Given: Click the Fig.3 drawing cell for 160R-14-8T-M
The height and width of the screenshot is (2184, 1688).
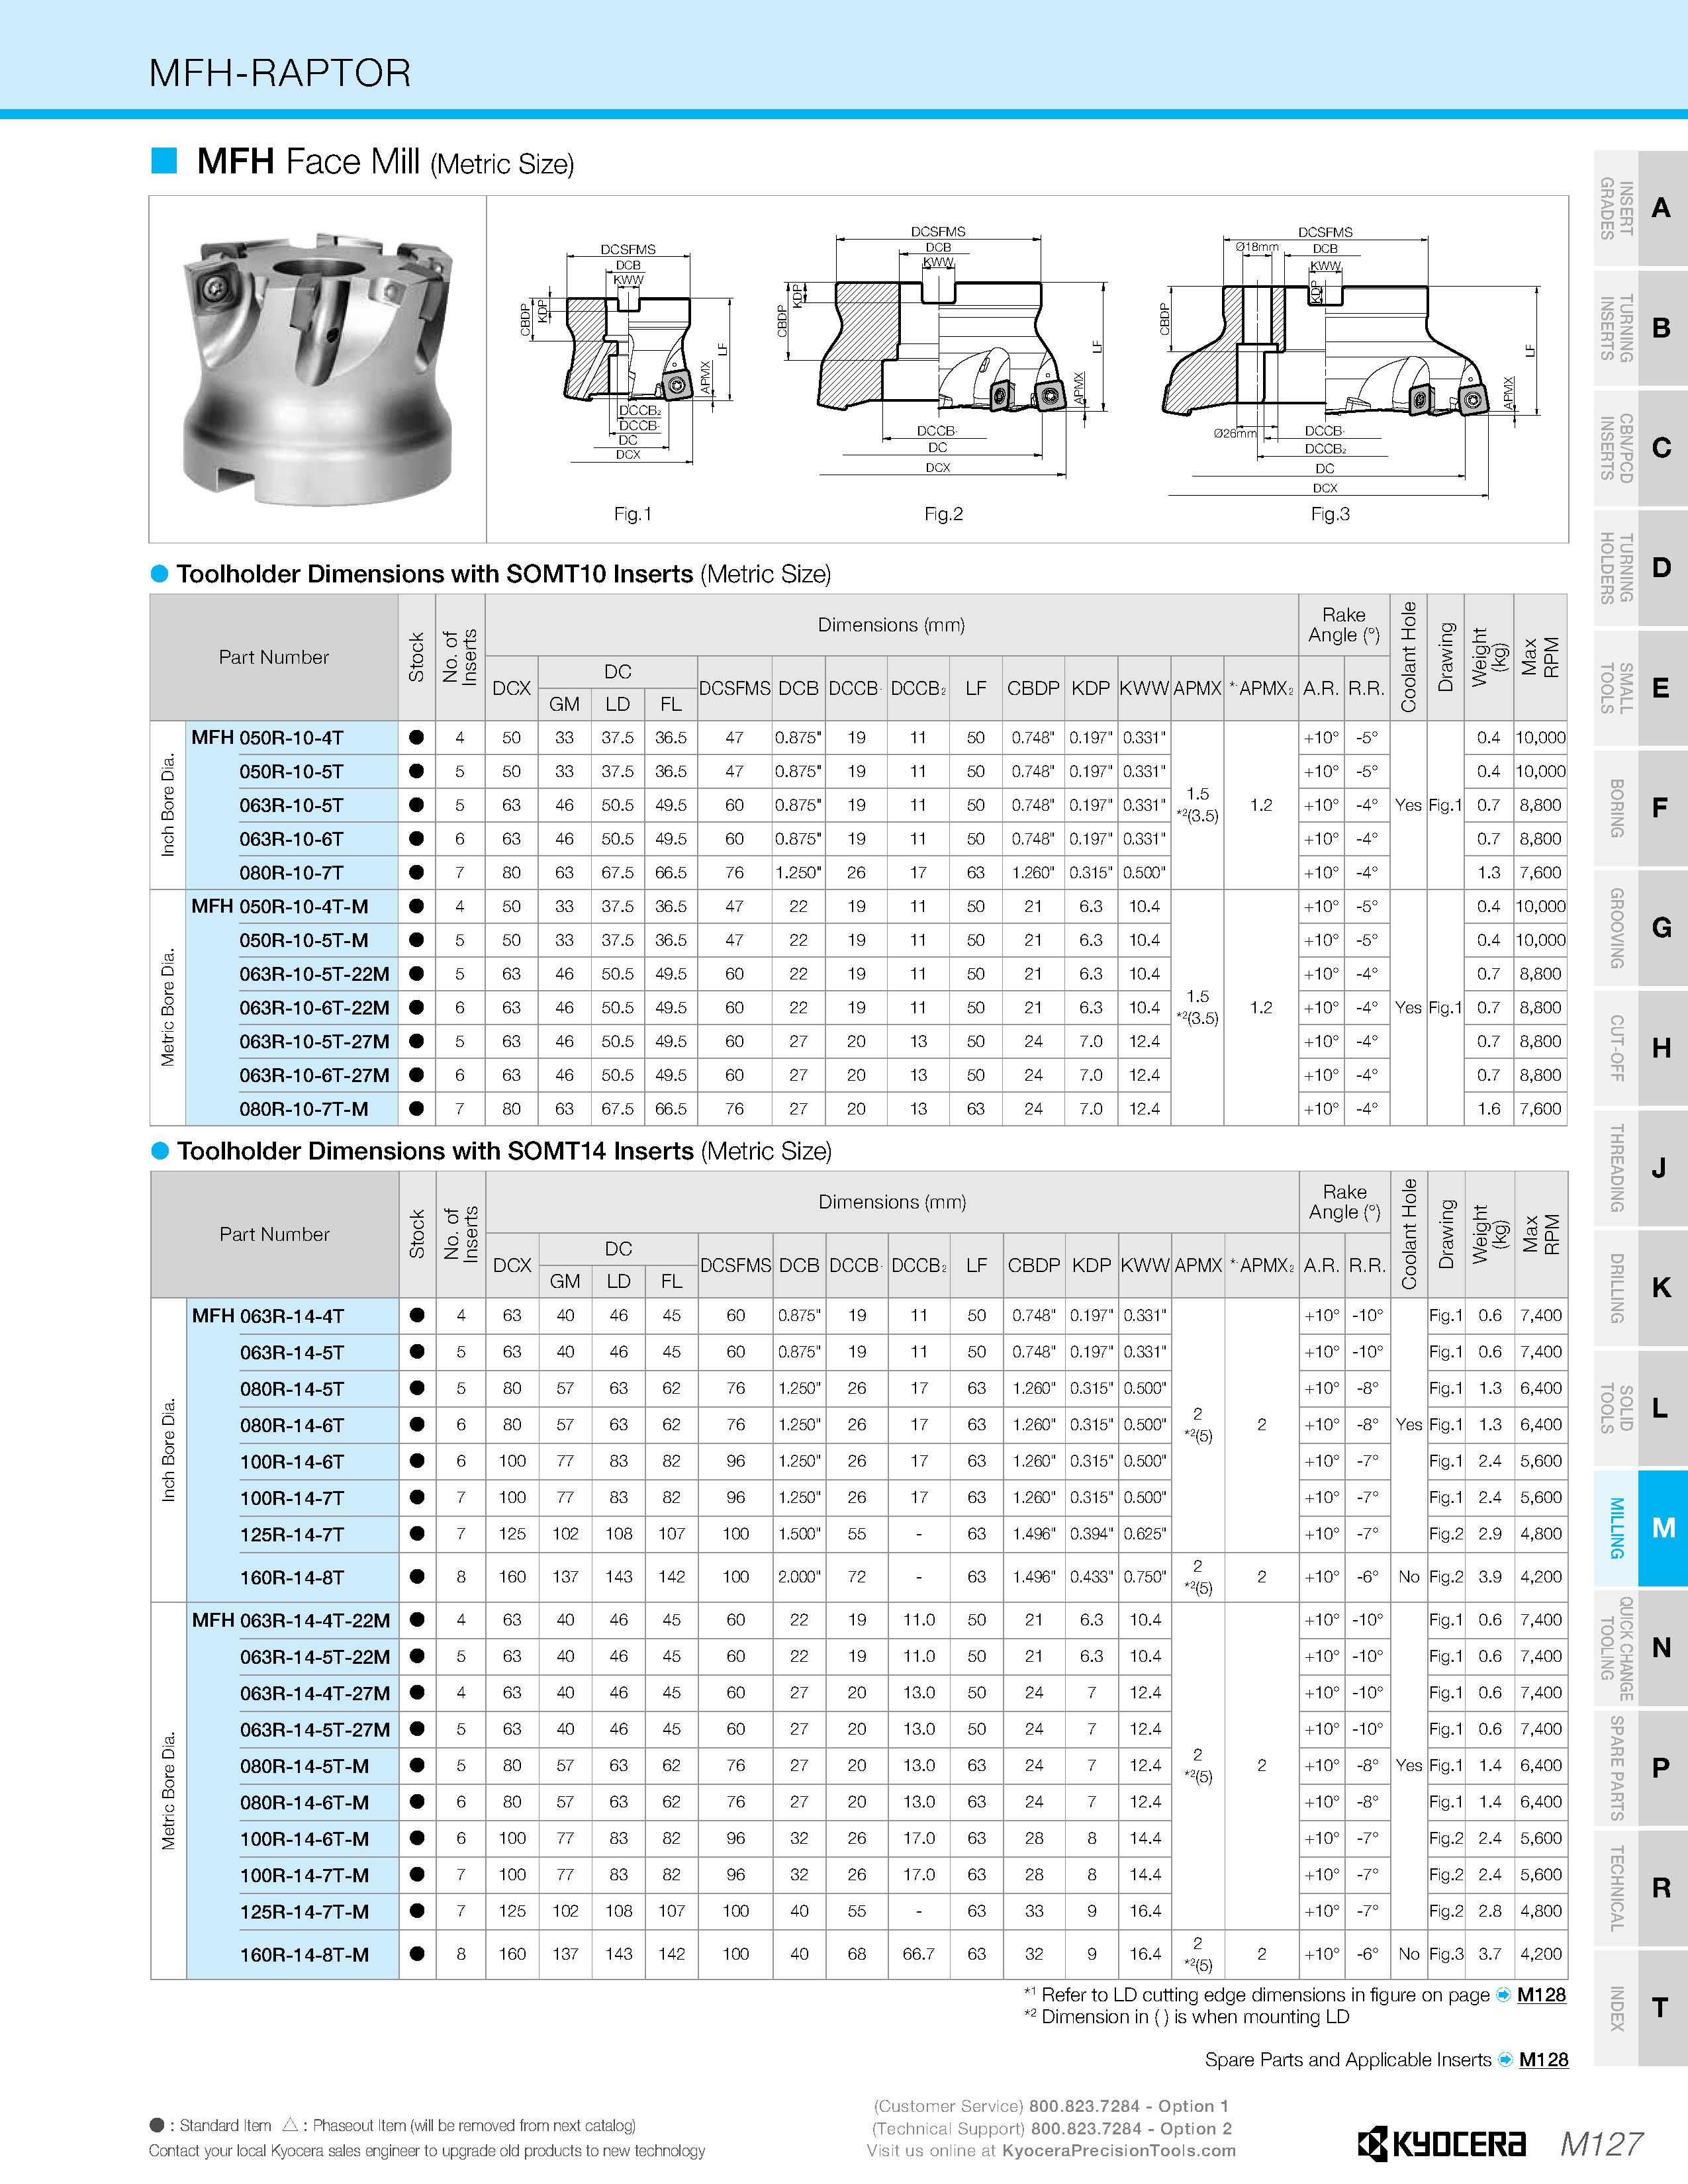Looking at the screenshot, I should (x=1445, y=1954).
